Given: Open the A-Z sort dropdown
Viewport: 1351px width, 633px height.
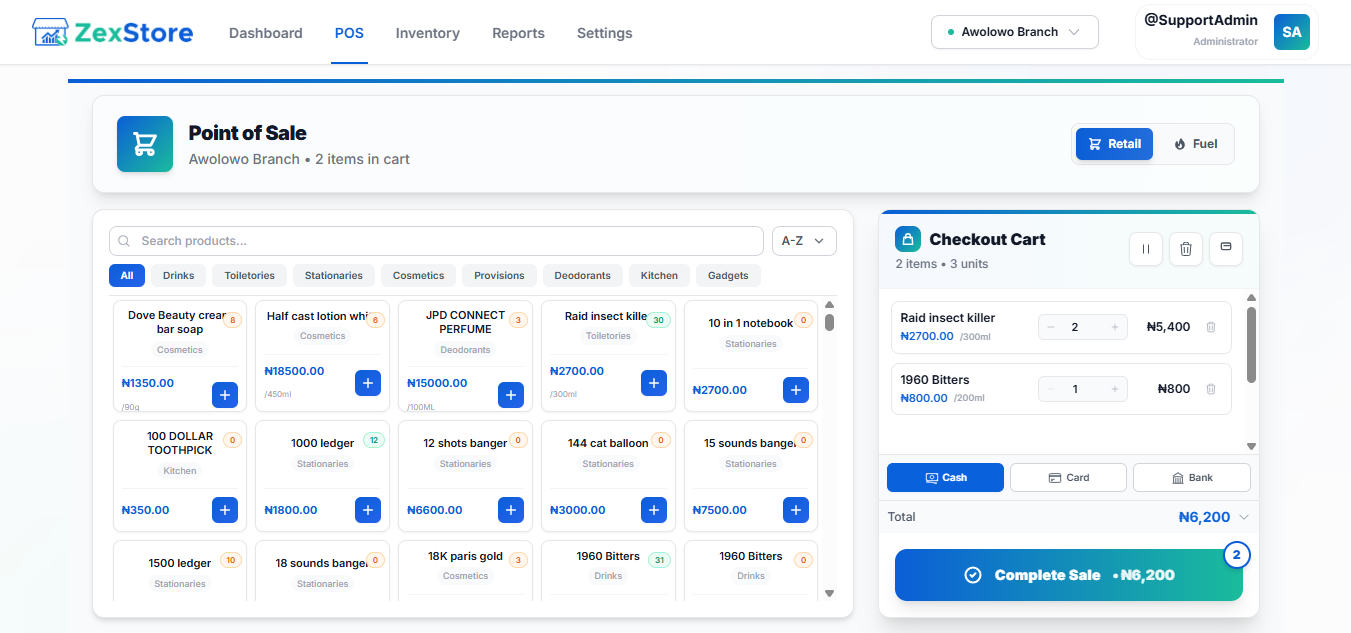Looking at the screenshot, I should 804,241.
